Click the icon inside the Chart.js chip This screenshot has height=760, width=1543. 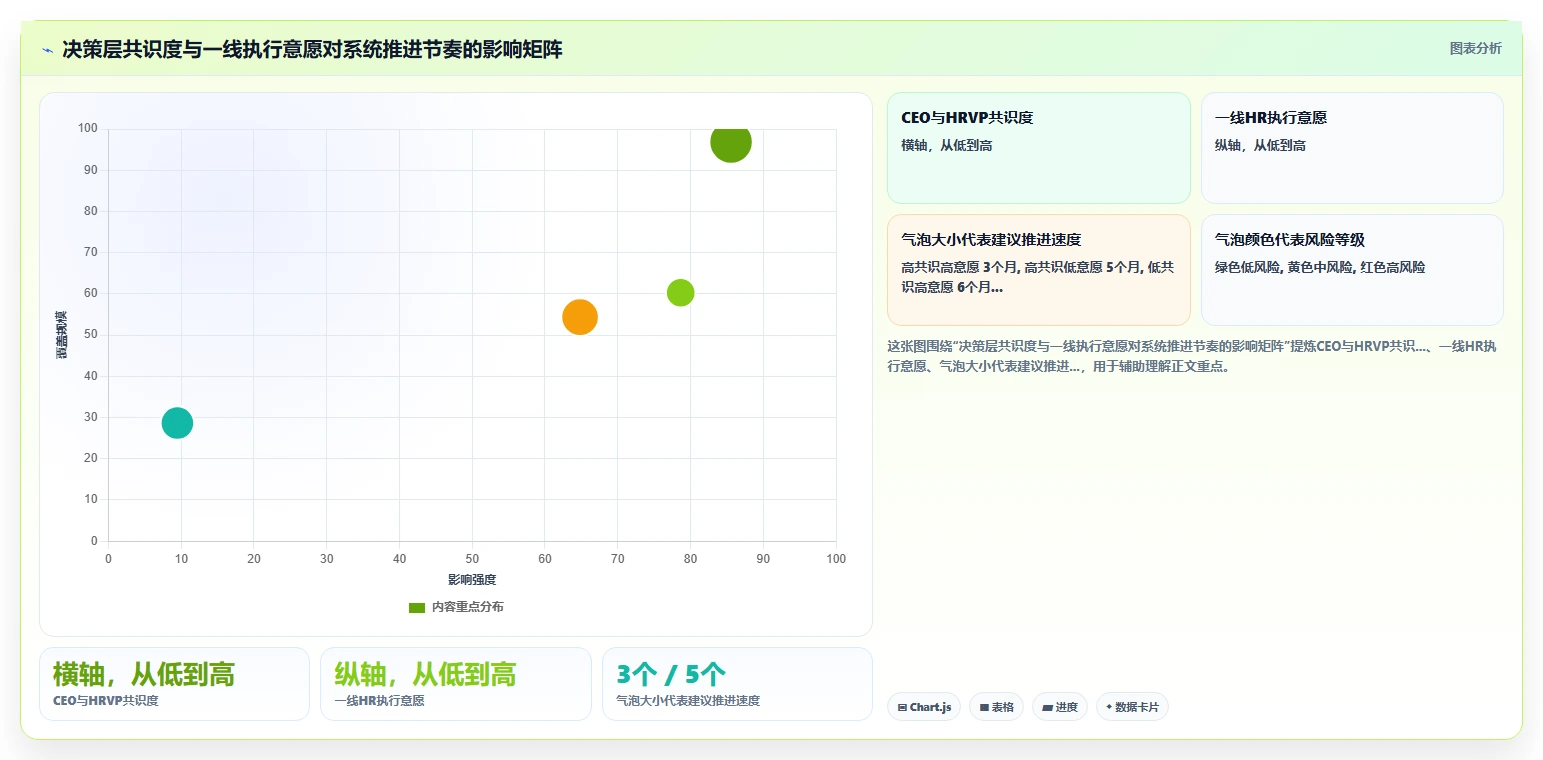pos(903,707)
